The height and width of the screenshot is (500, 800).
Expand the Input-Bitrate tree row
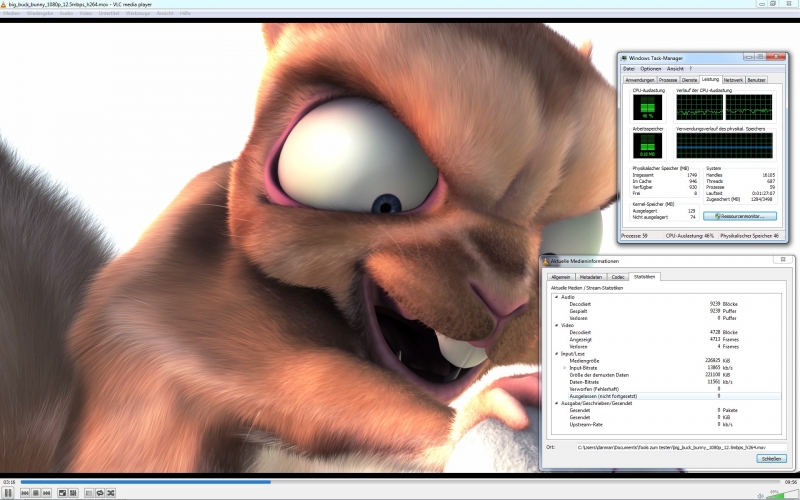(565, 368)
